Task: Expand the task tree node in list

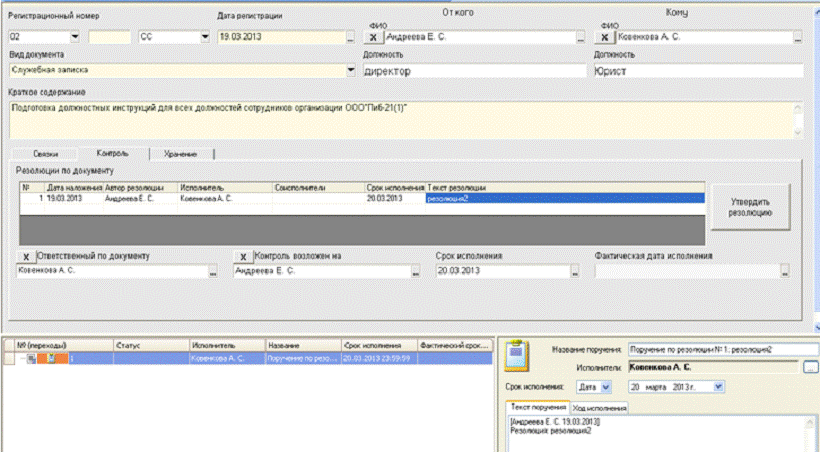Action: [x=22, y=358]
